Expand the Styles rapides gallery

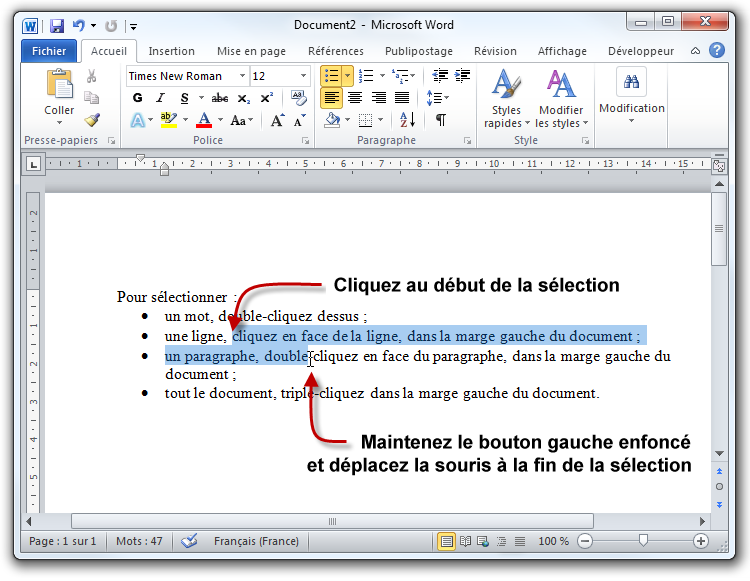[x=507, y=98]
